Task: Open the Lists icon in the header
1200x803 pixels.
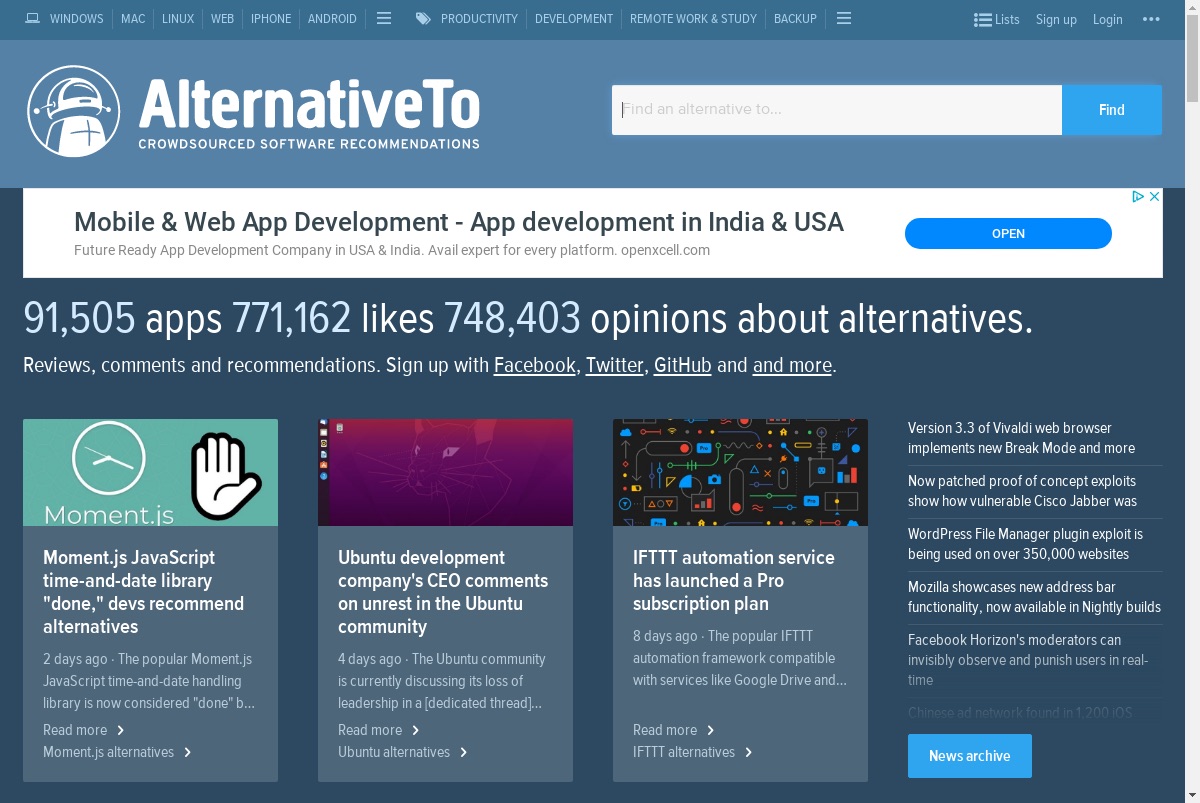Action: pyautogui.click(x=983, y=19)
